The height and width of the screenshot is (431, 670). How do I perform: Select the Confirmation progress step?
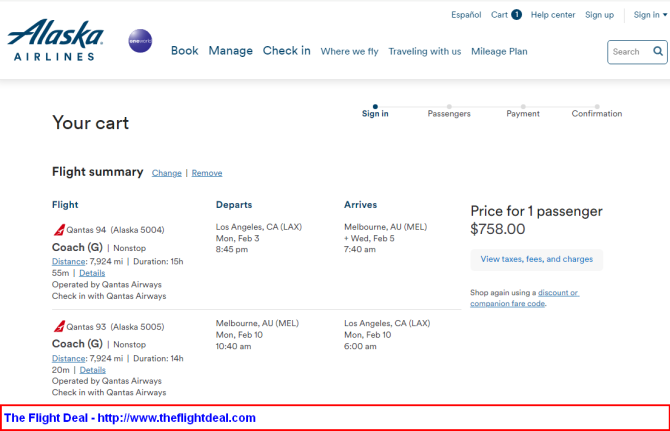tap(597, 111)
